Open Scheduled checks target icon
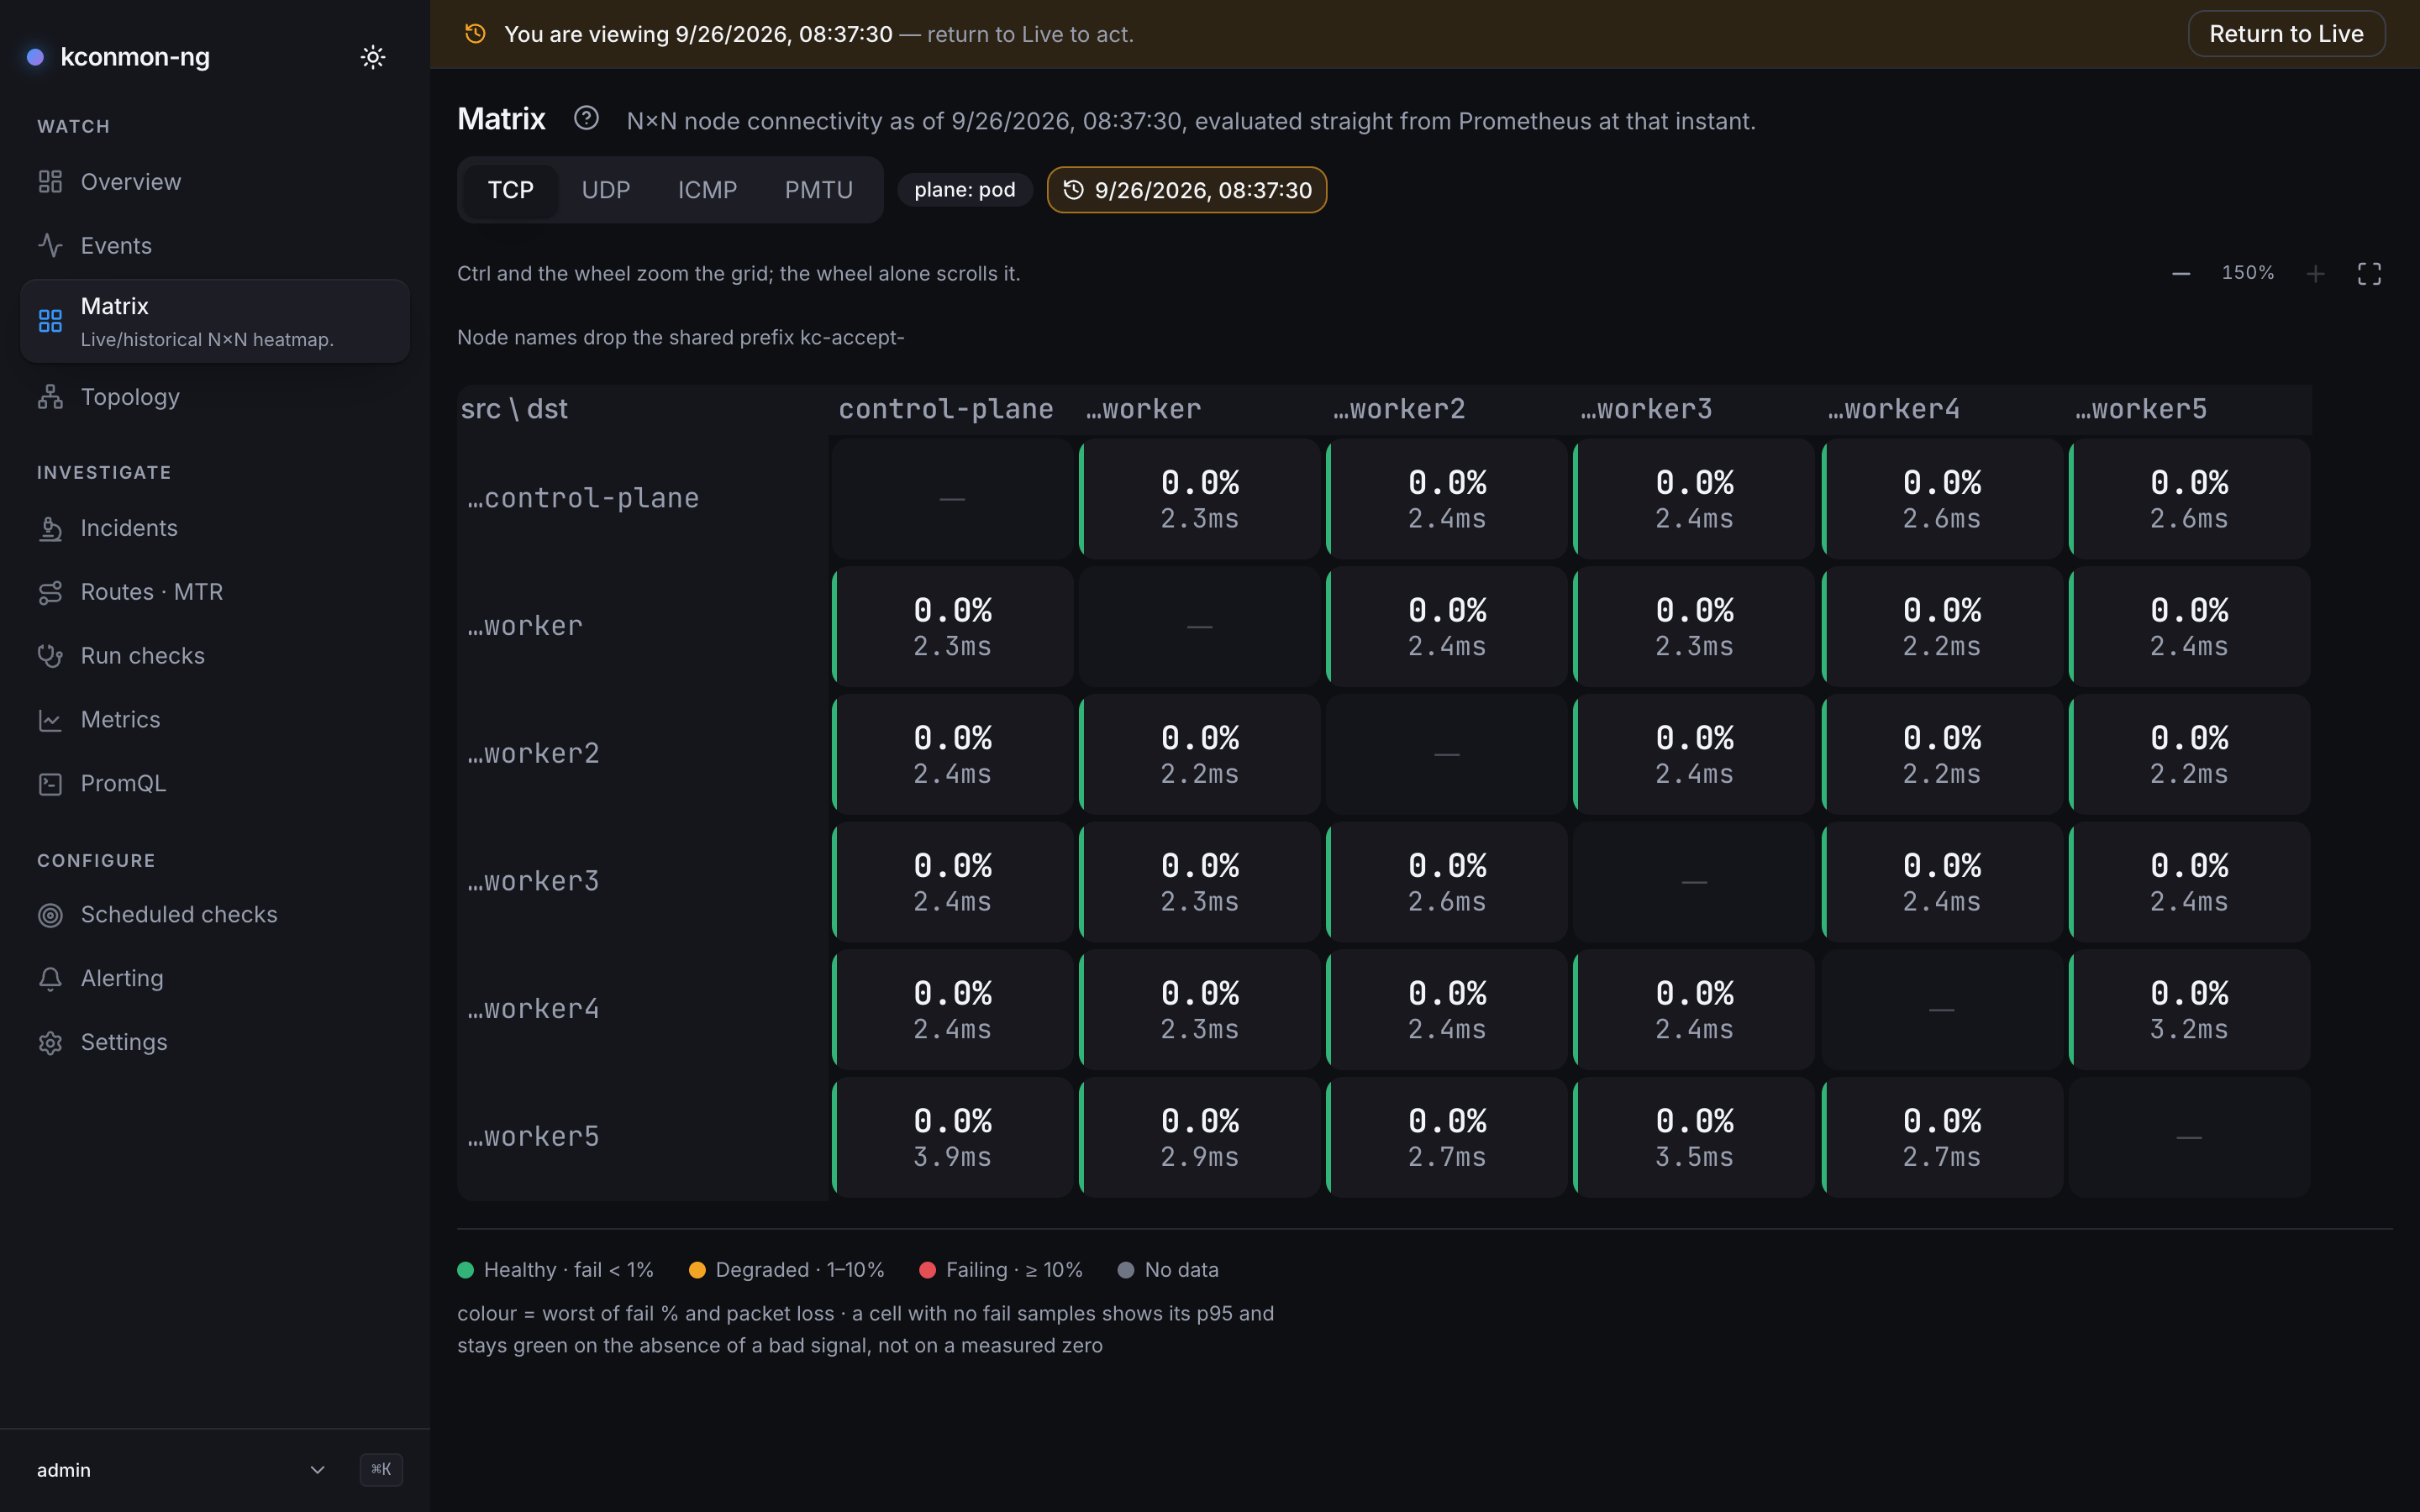The width and height of the screenshot is (2420, 1512). coord(50,915)
